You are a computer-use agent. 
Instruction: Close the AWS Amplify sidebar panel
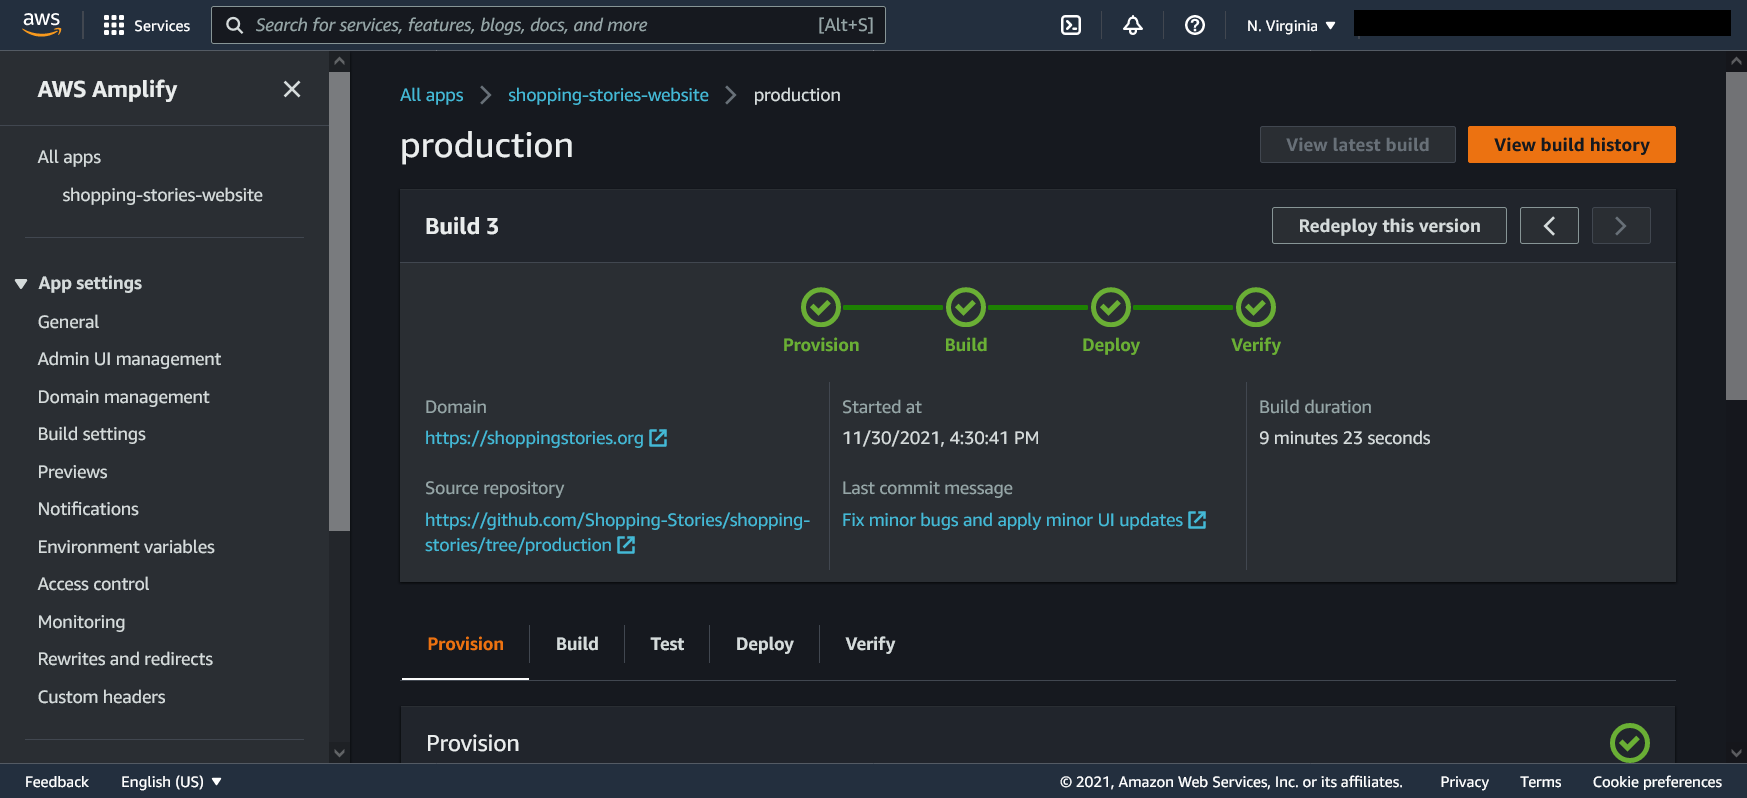(x=292, y=89)
